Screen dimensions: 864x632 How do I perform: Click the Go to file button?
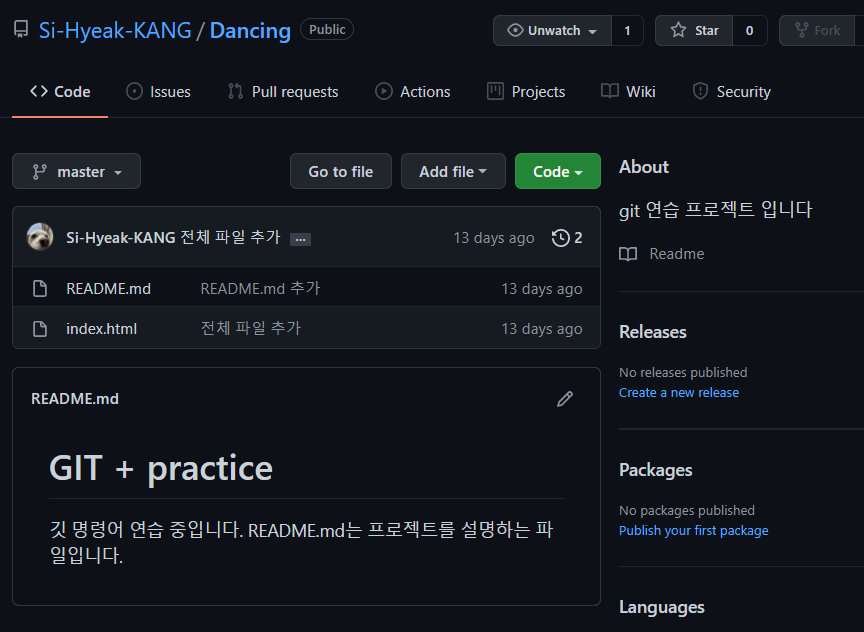341,171
